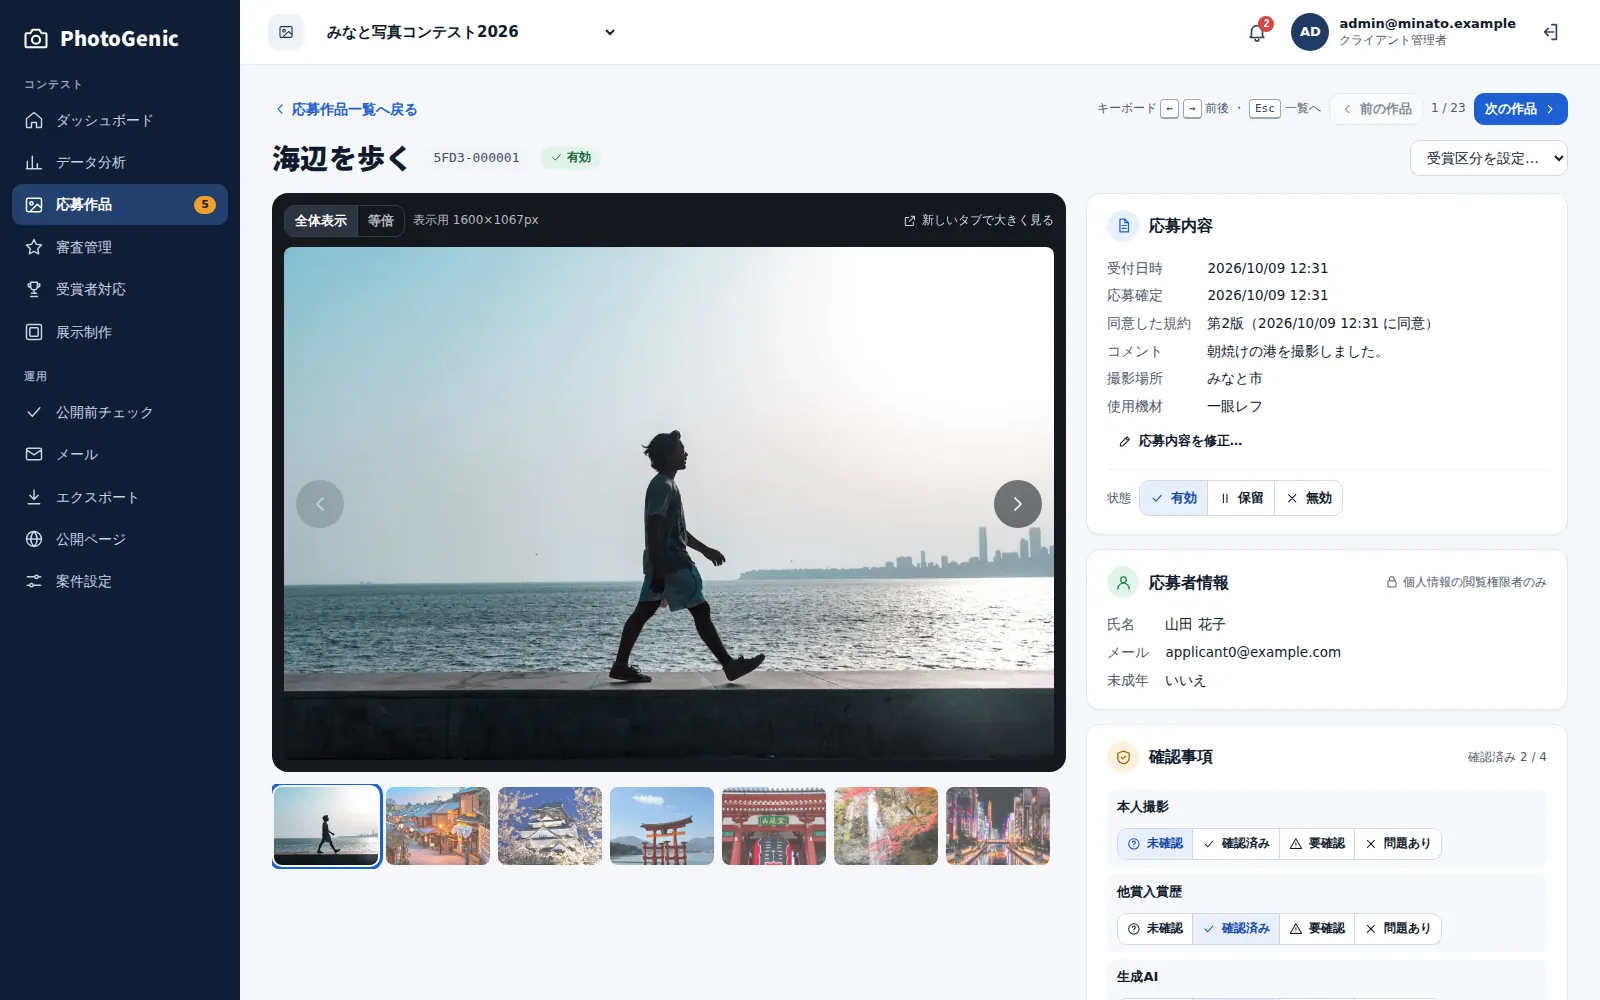Image resolution: width=1600 pixels, height=1000 pixels.
Task: Open 公開ページ globe item
Action: (120, 539)
